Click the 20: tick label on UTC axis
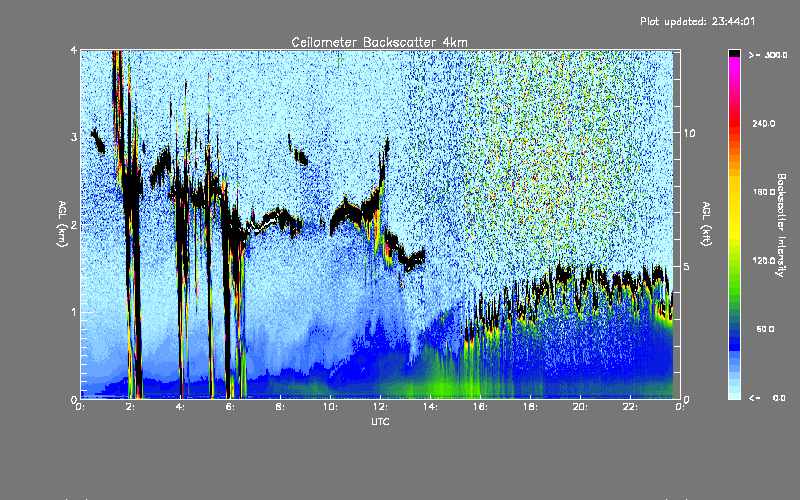Image resolution: width=800 pixels, height=500 pixels. click(x=580, y=407)
